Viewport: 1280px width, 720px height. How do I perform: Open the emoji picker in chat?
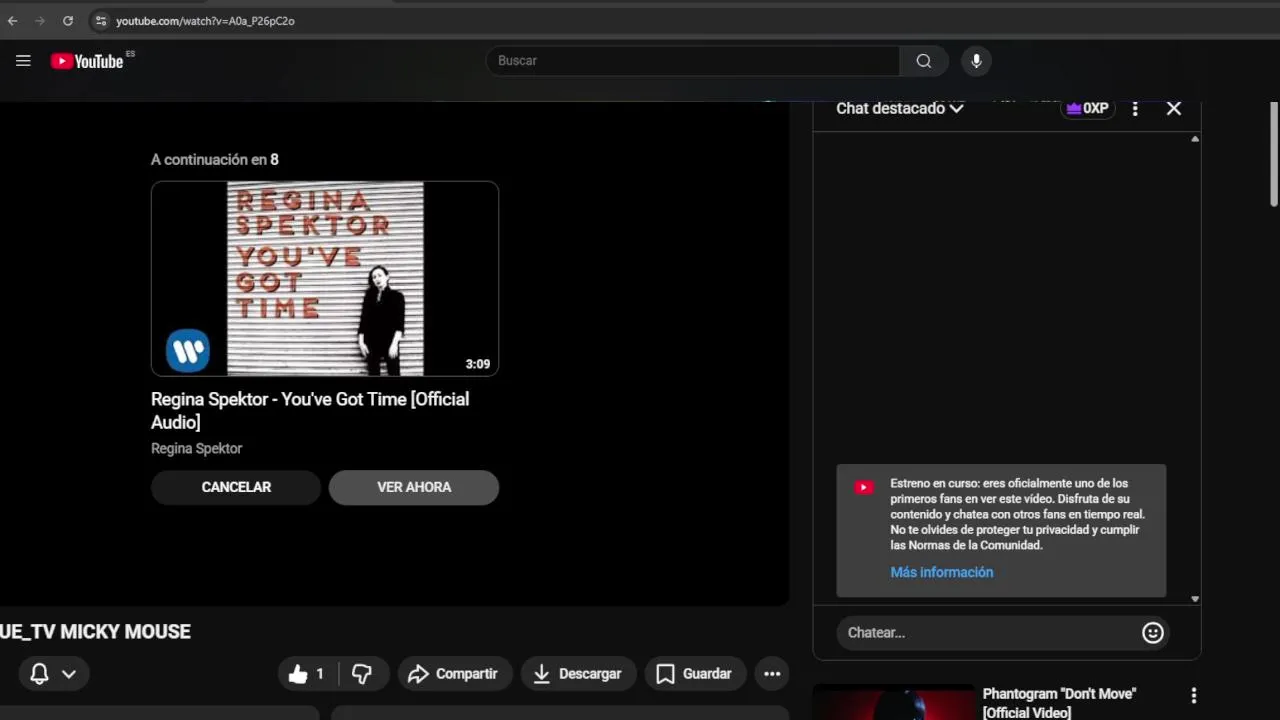click(1153, 632)
